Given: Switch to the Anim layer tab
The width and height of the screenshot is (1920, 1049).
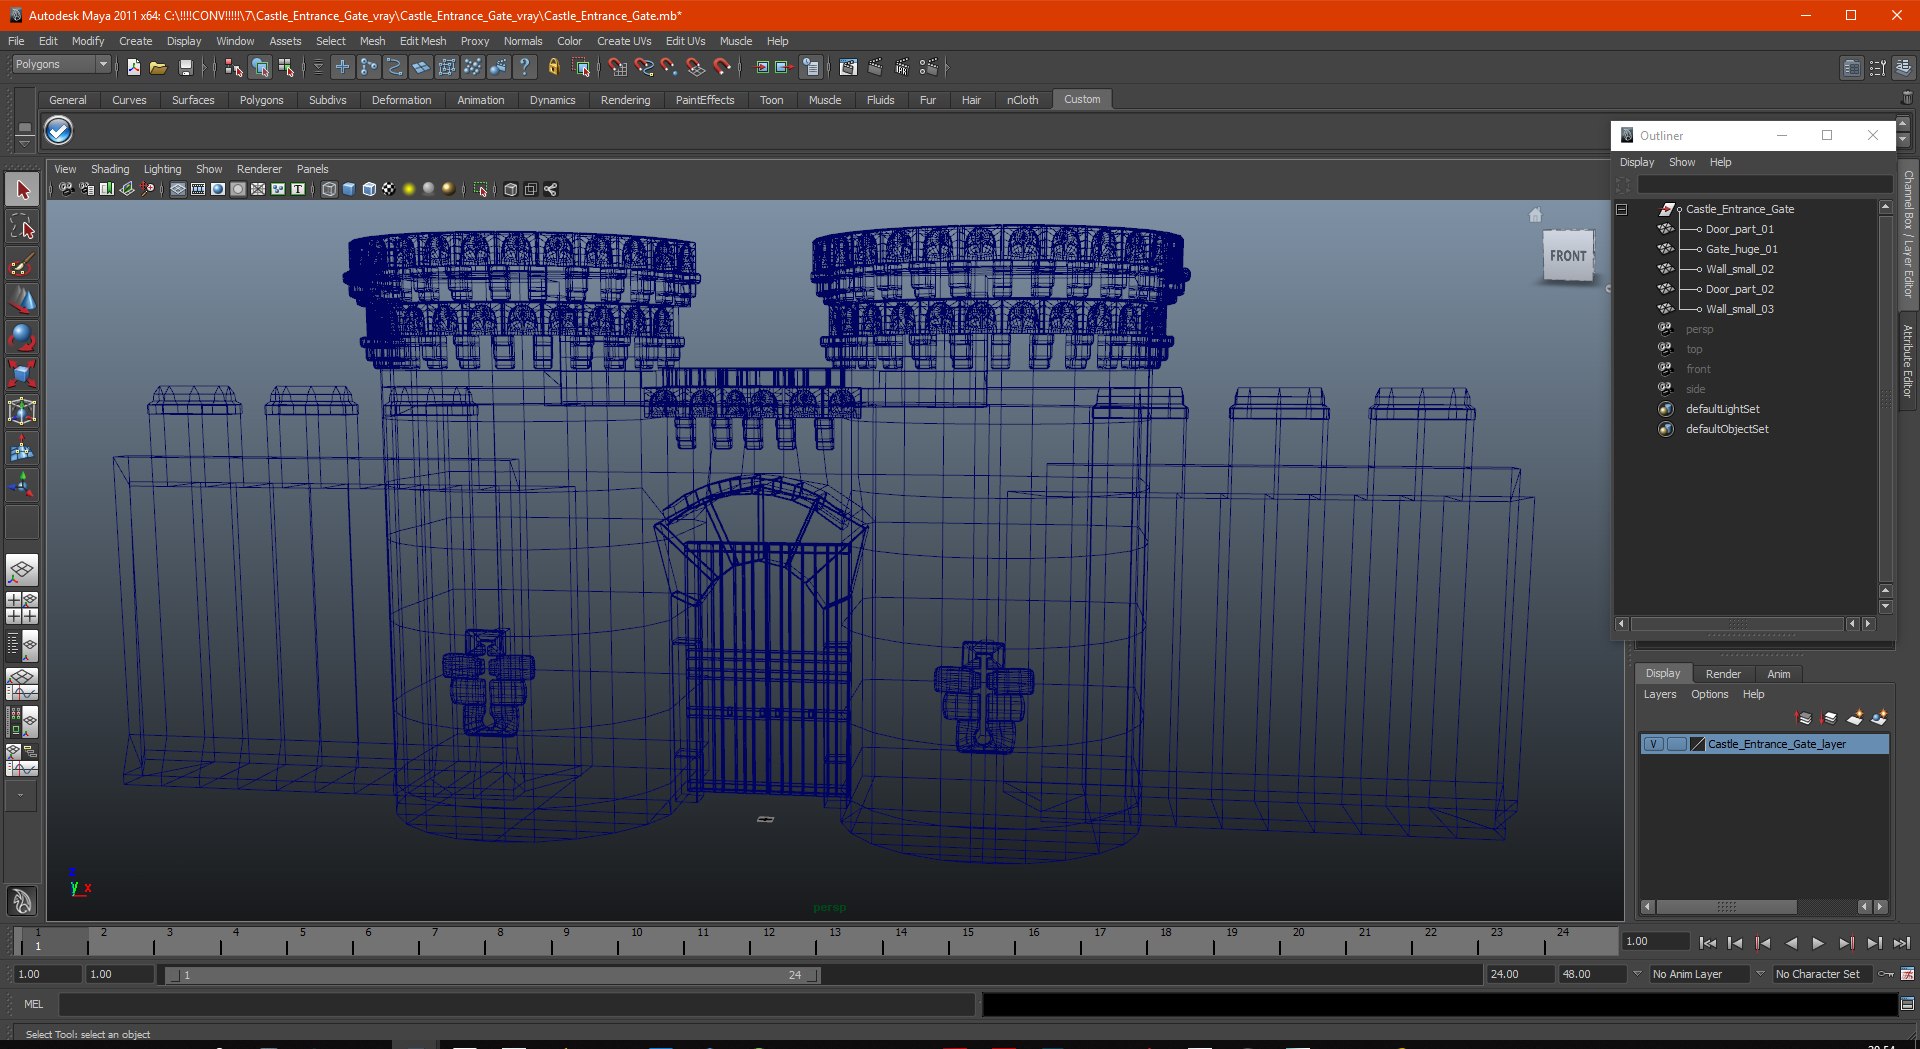Looking at the screenshot, I should coord(1778,674).
